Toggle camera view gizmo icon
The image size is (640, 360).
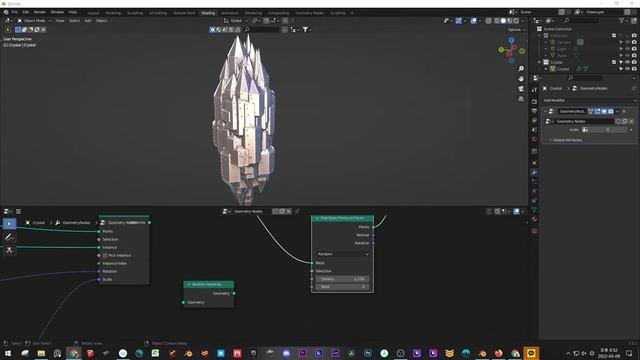521,89
